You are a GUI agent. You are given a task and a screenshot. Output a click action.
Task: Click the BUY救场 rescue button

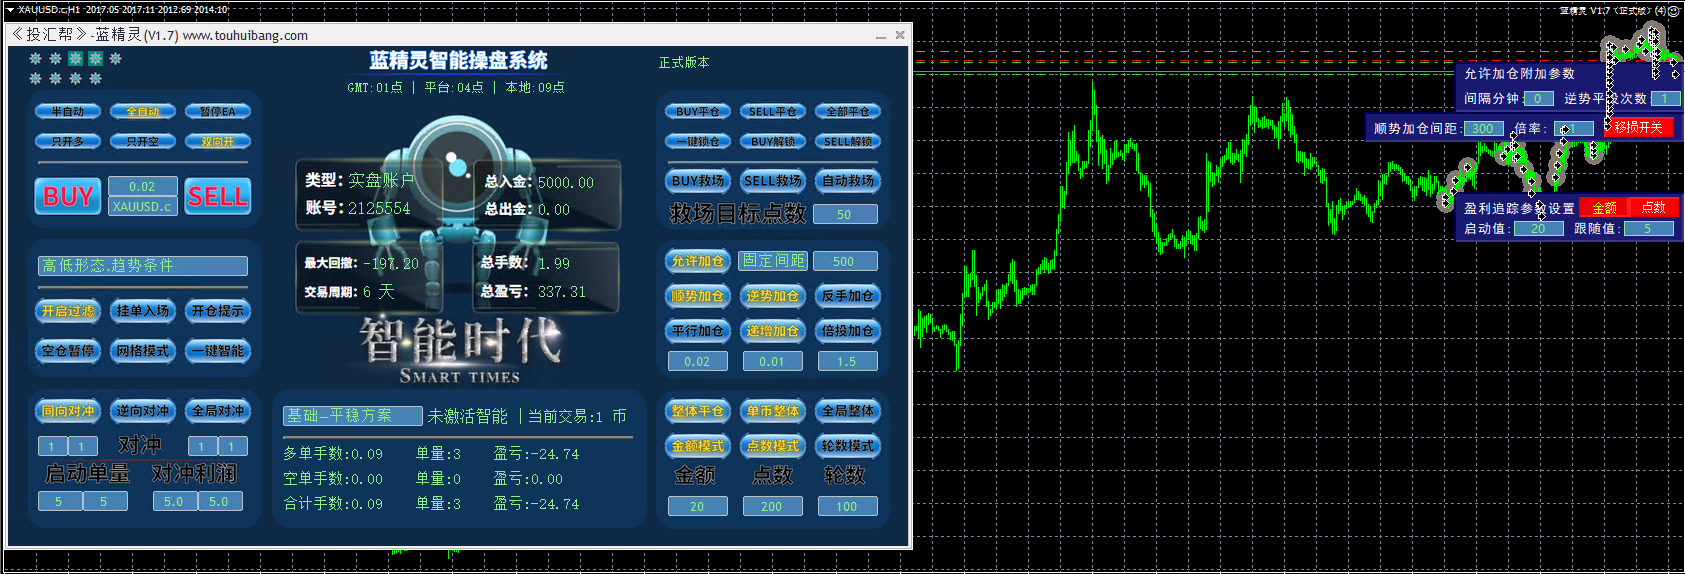coord(698,181)
